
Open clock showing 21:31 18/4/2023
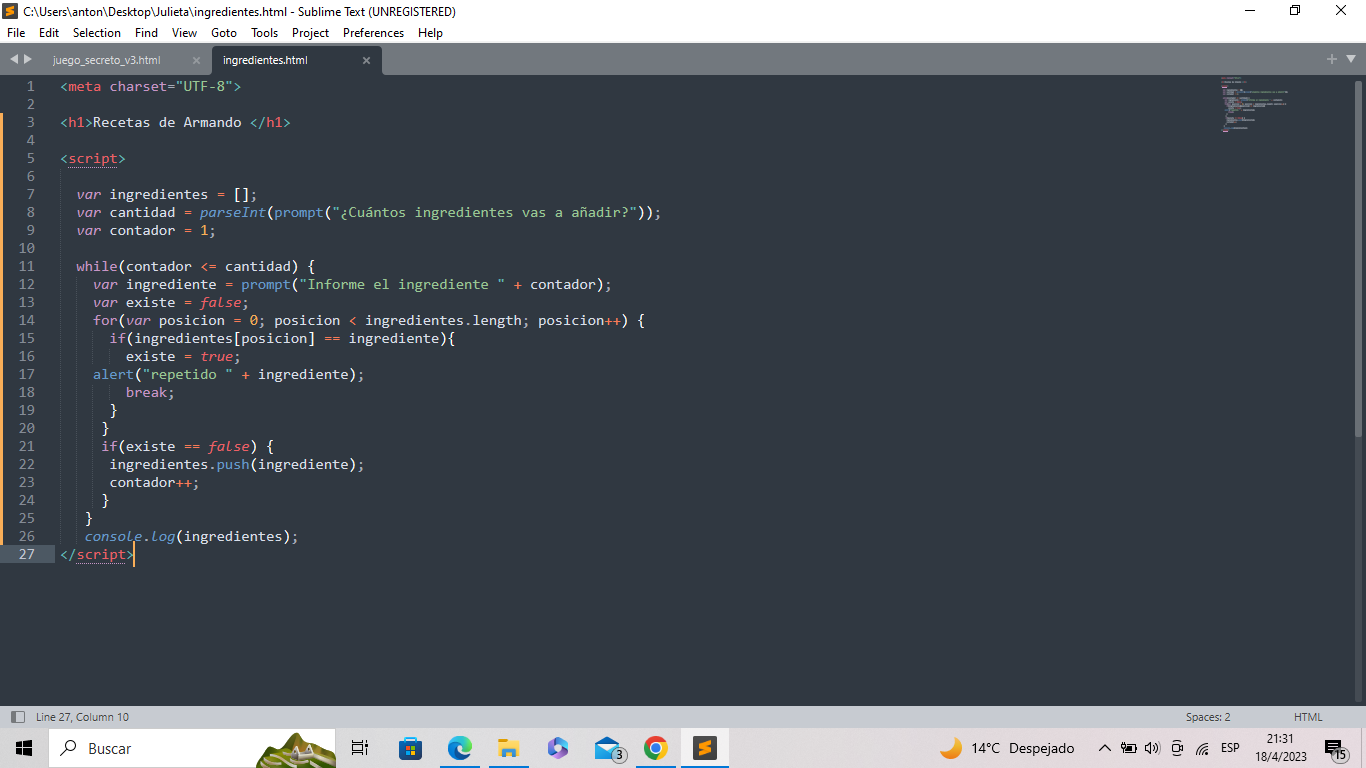1280,748
